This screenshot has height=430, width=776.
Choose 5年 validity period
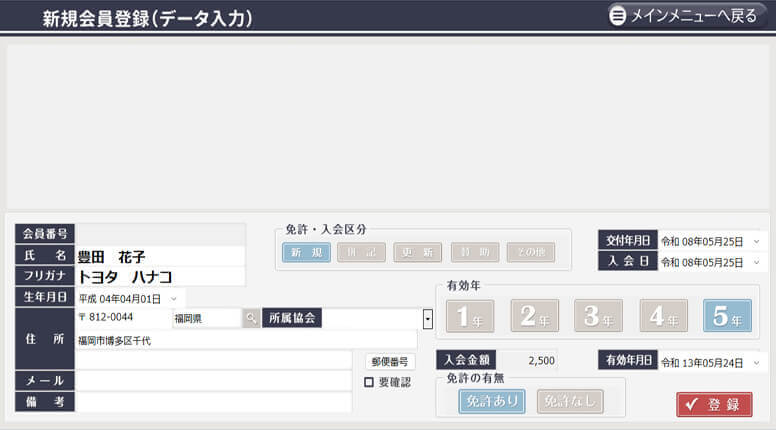pyautogui.click(x=728, y=316)
